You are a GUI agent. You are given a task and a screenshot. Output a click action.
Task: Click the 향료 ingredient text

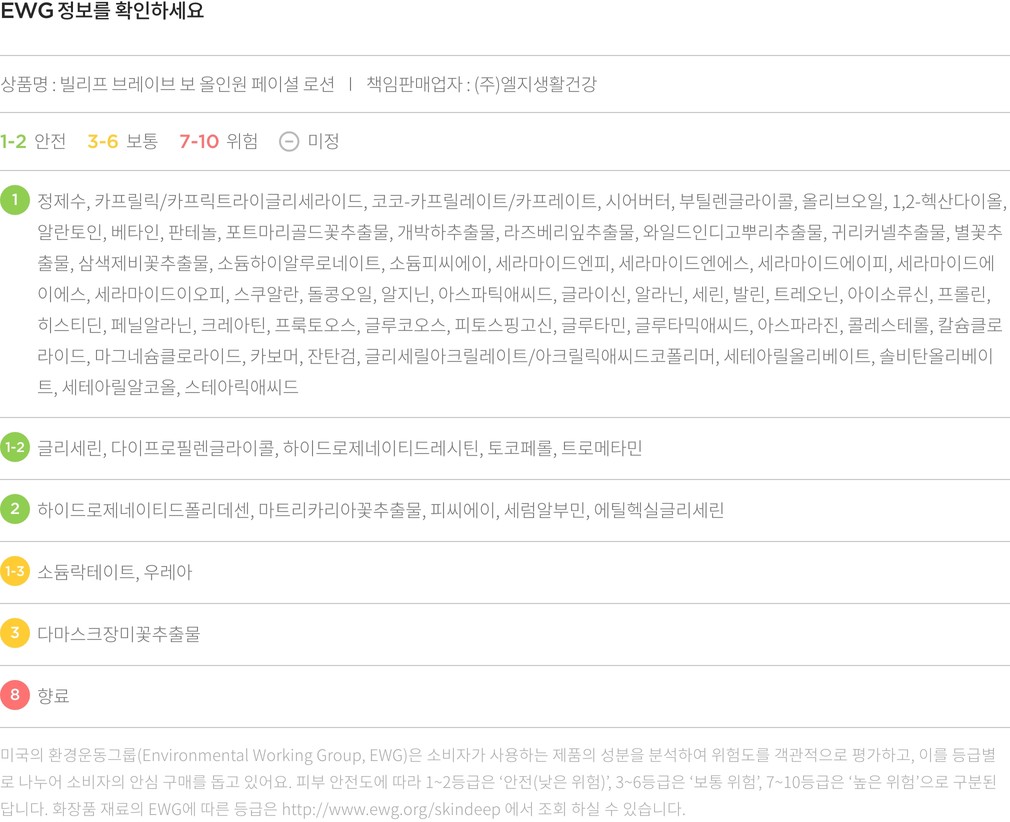54,696
